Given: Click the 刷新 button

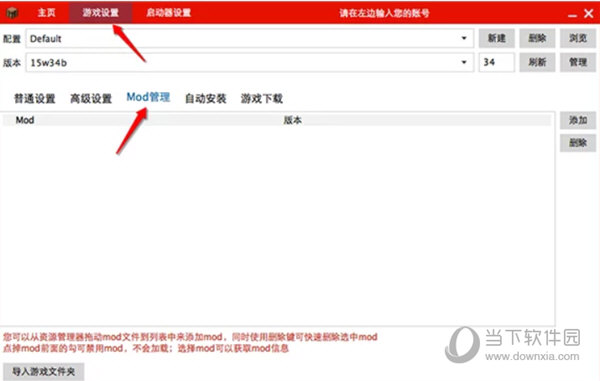Looking at the screenshot, I should point(537,62).
